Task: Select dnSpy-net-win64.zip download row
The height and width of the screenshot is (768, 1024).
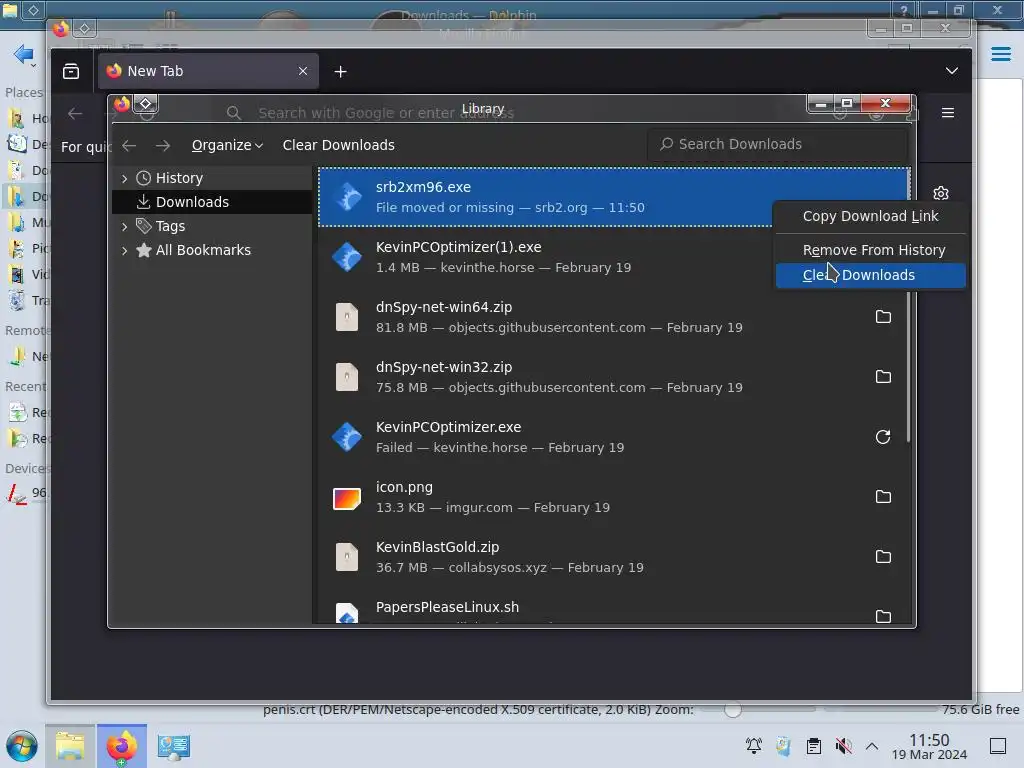Action: coord(614,317)
